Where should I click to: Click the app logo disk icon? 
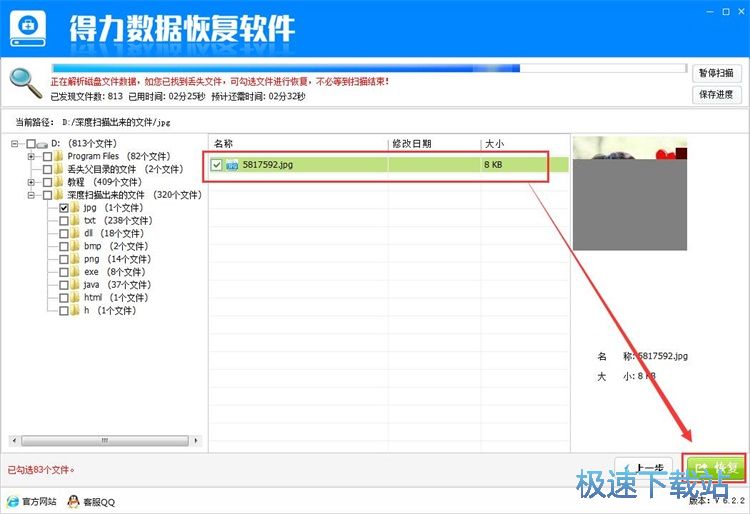click(x=28, y=29)
